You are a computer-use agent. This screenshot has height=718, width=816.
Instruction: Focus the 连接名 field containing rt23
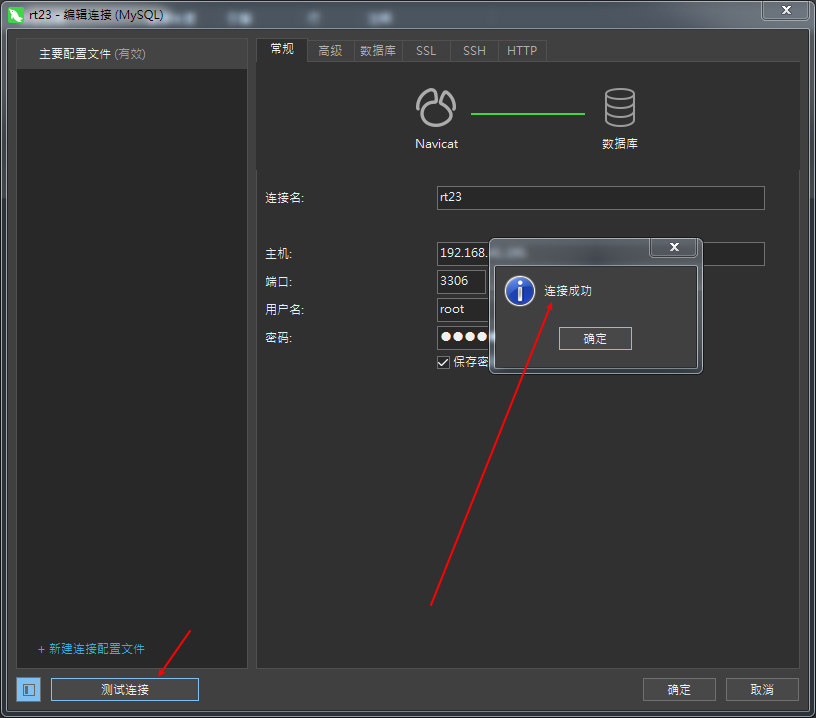(601, 198)
